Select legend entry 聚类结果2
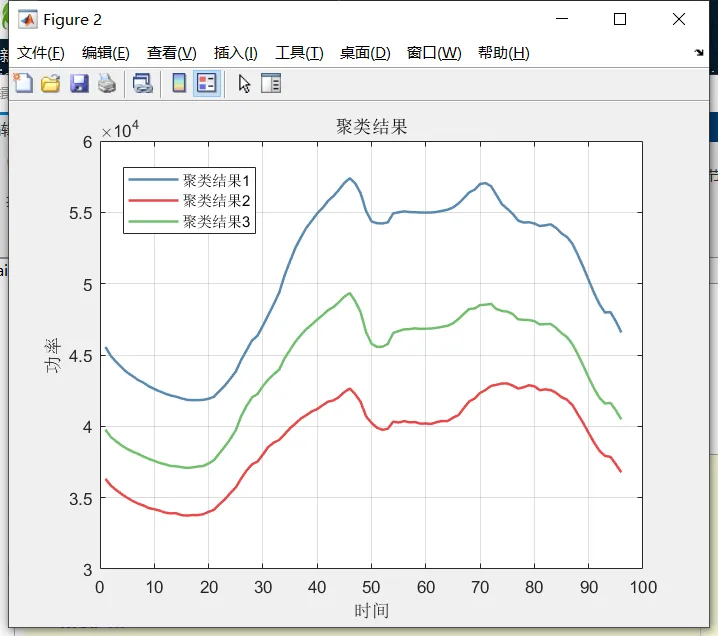Image resolution: width=718 pixels, height=636 pixels. (216, 201)
